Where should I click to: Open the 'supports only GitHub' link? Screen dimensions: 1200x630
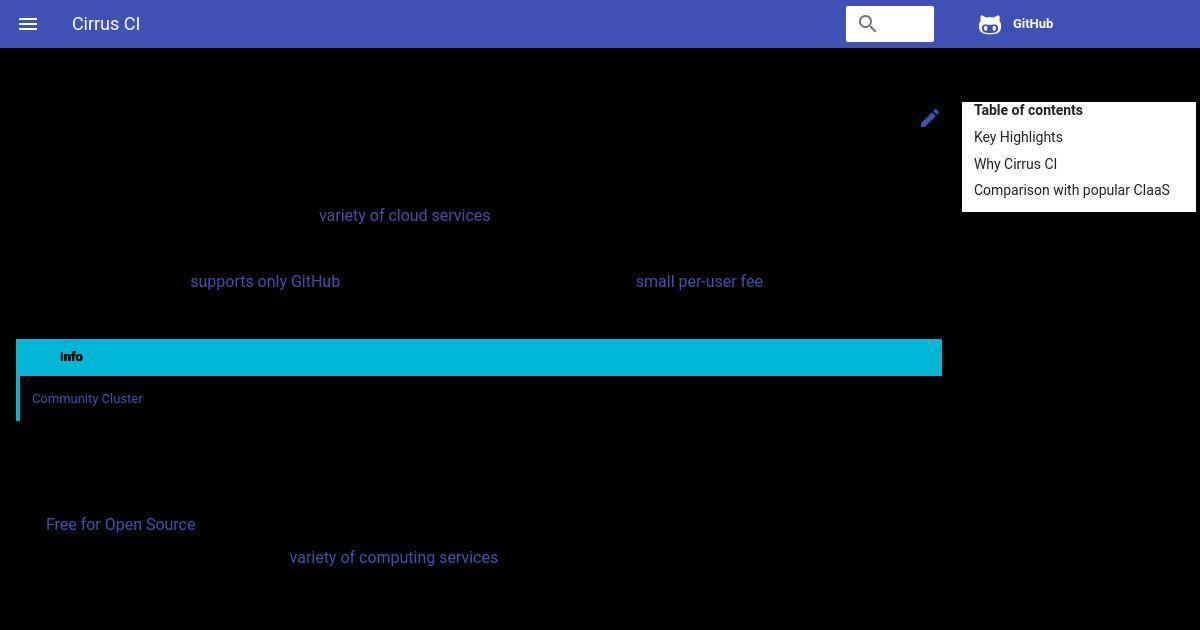pos(265,281)
